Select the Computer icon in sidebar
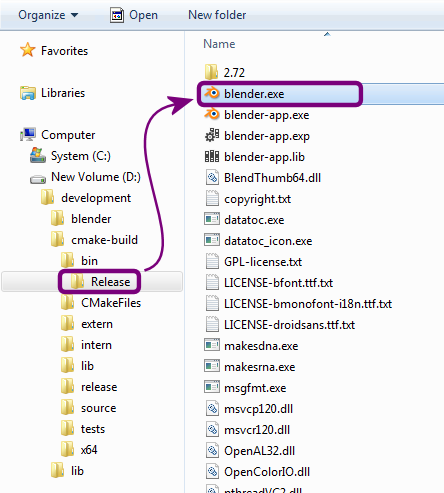 (28, 135)
